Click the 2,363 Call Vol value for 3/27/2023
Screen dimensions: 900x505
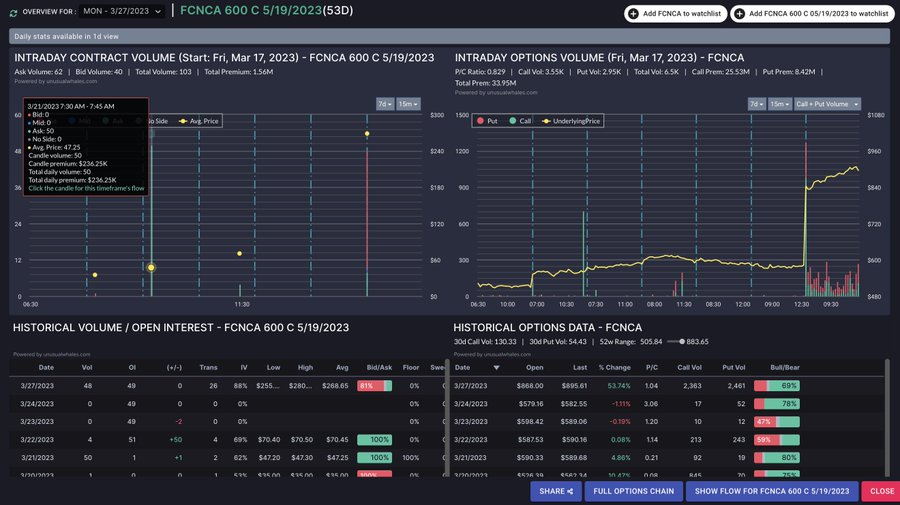pos(692,386)
